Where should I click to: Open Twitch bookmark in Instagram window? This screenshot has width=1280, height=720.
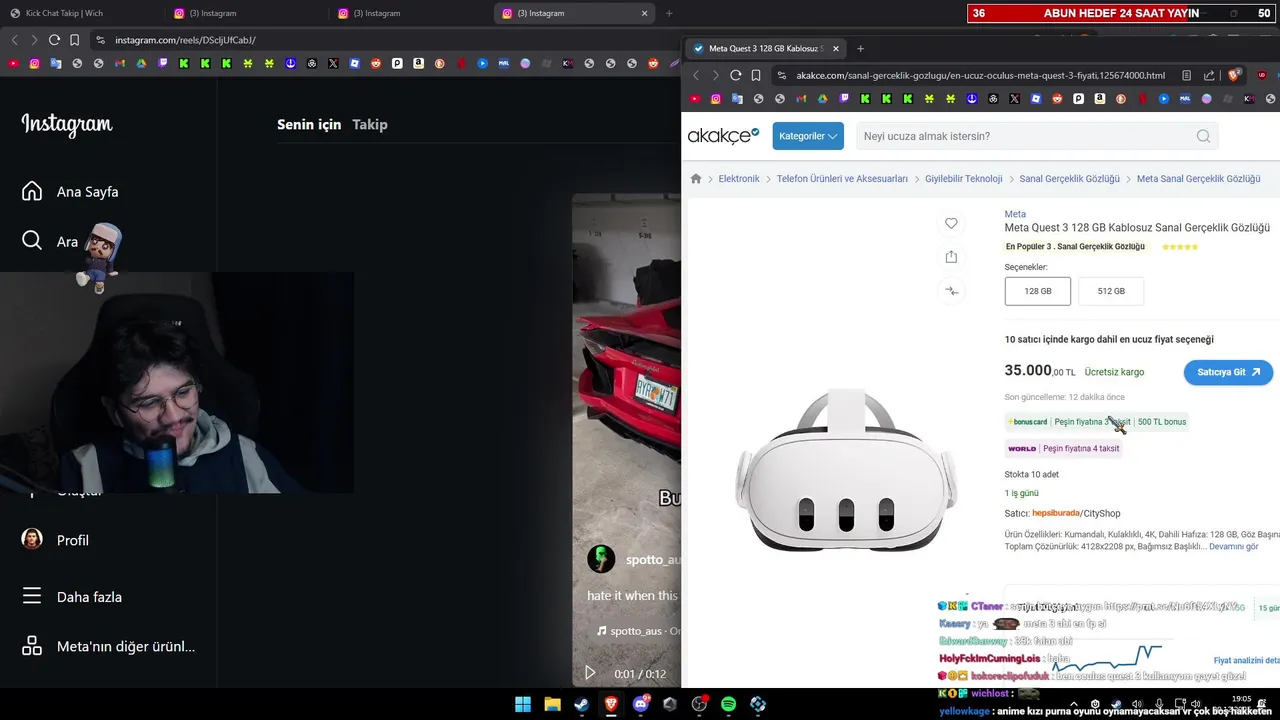[x=162, y=63]
